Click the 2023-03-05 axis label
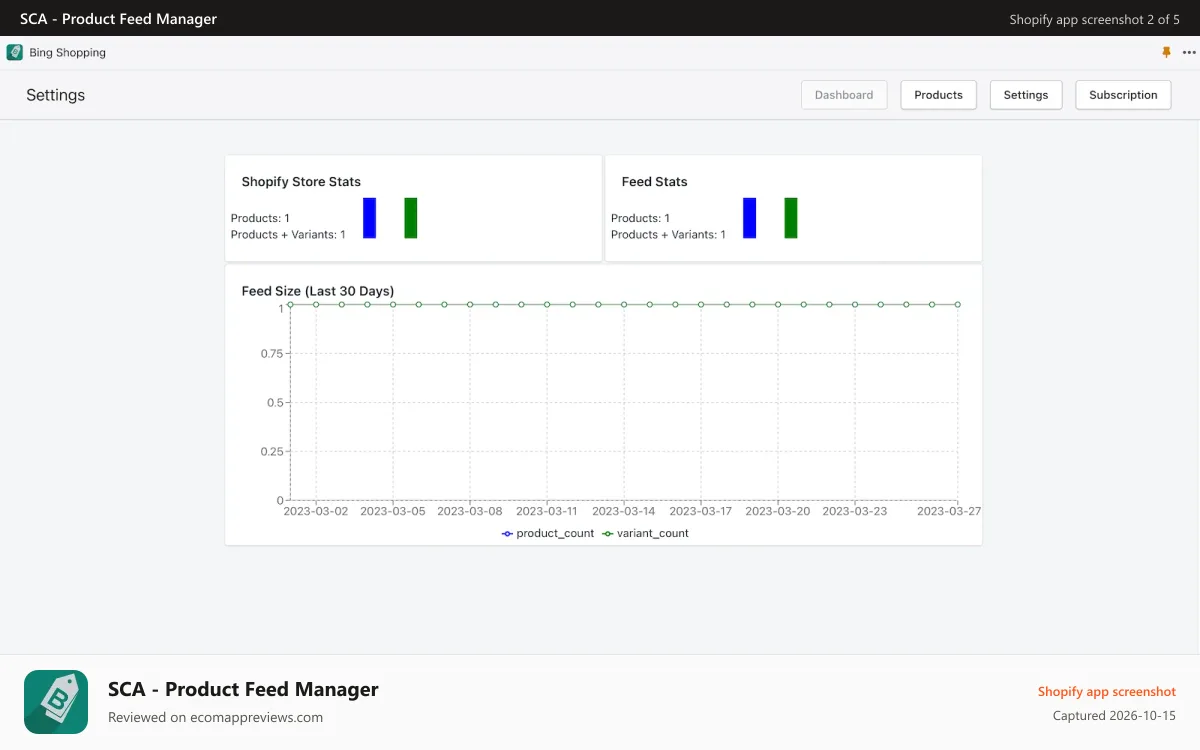This screenshot has height=750, width=1200. [x=393, y=511]
